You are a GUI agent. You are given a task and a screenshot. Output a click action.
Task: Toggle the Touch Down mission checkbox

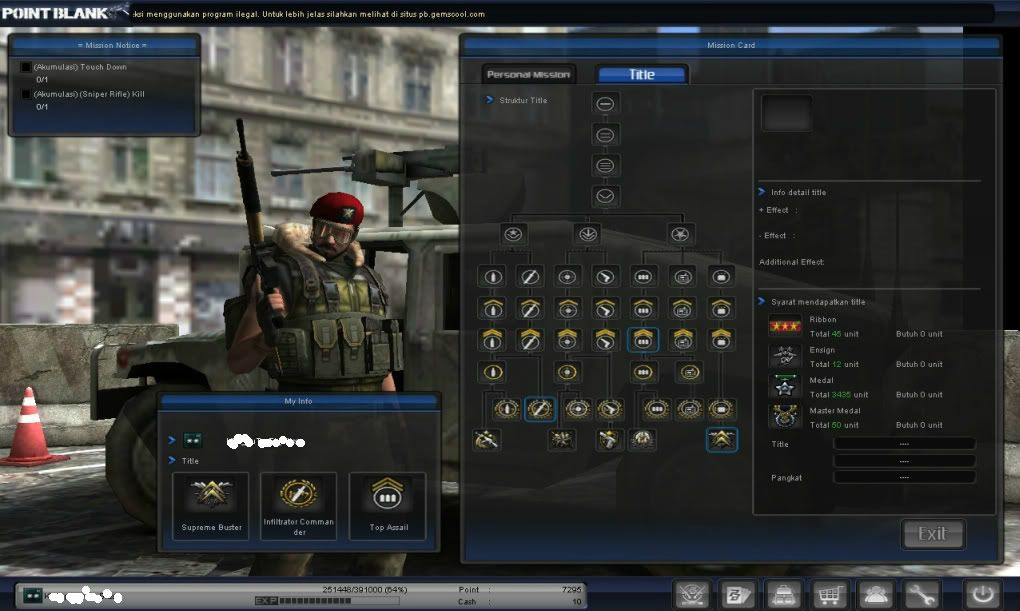[x=26, y=67]
